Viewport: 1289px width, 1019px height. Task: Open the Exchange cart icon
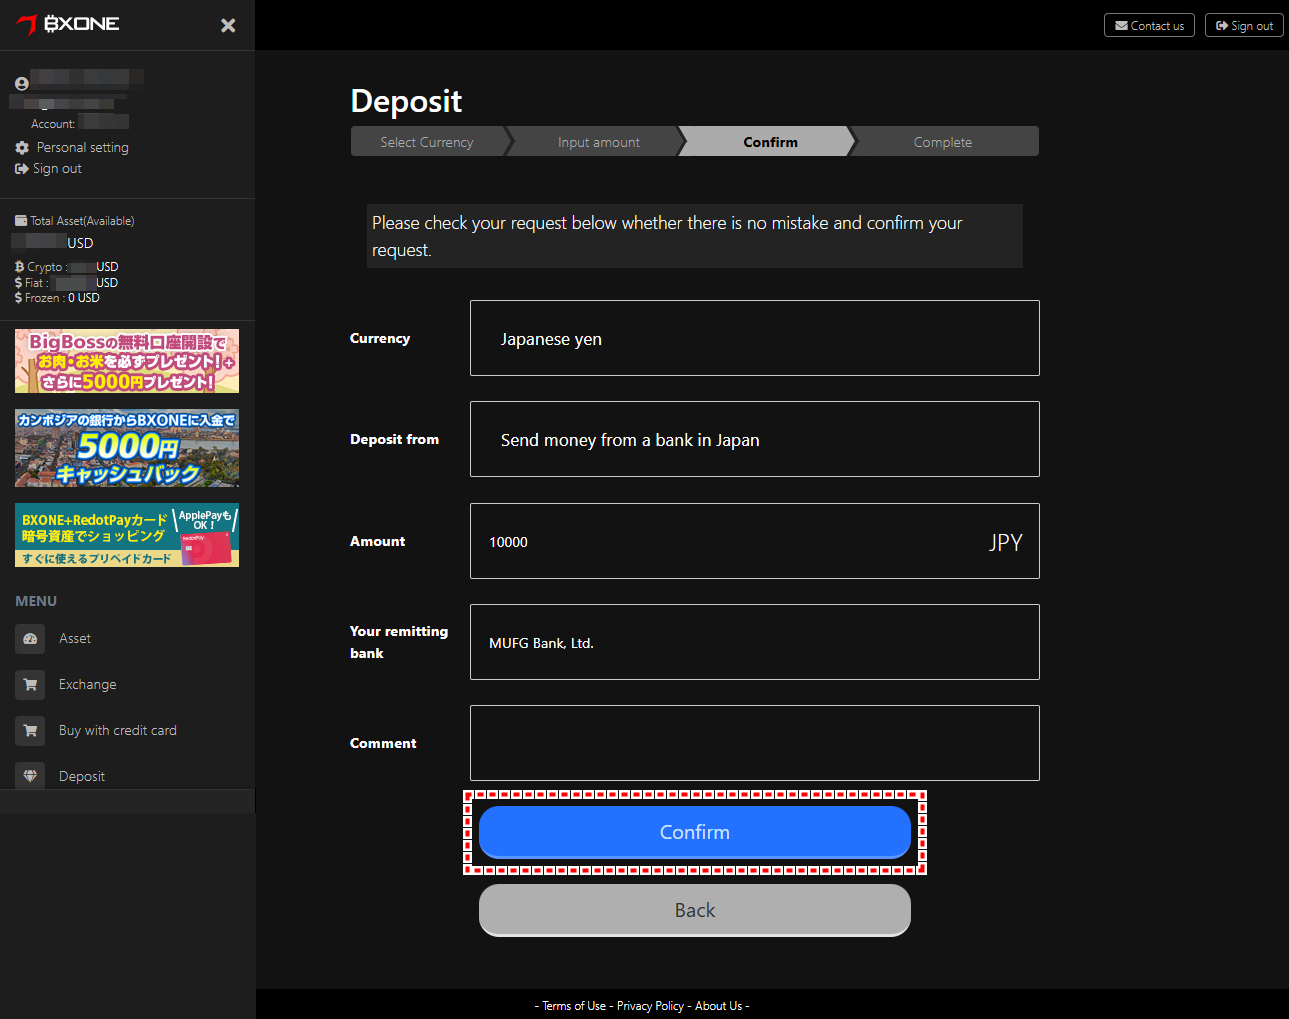30,685
